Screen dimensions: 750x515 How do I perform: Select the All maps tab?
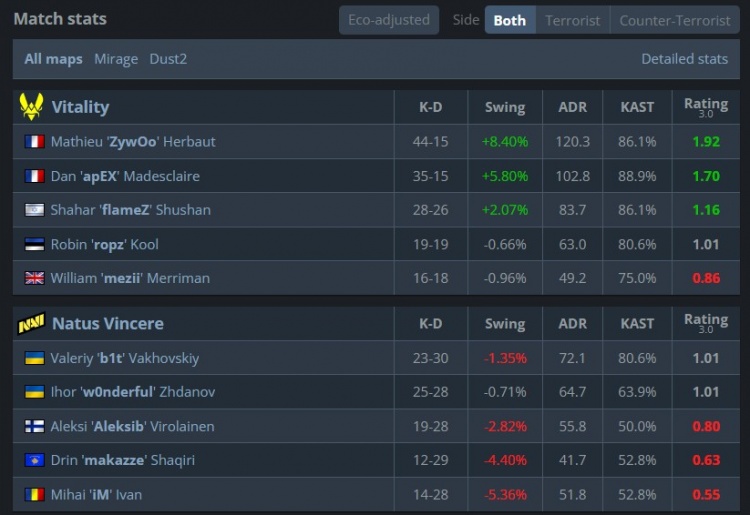pos(53,59)
